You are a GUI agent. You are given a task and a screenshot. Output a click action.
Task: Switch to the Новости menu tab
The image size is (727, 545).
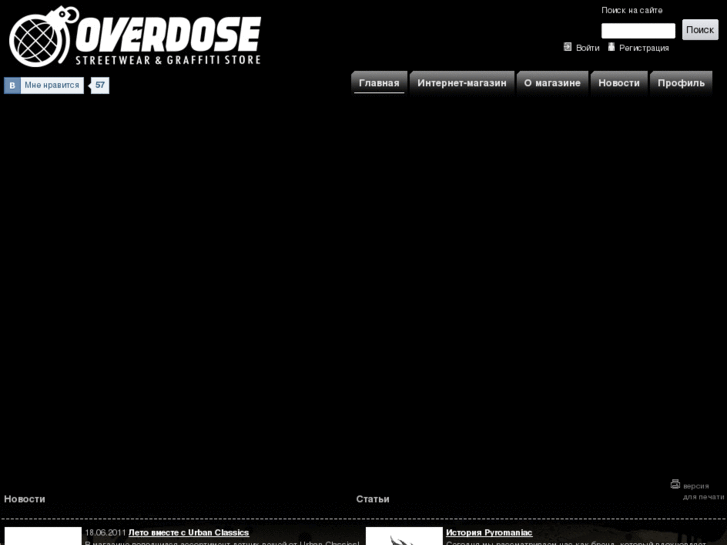[x=619, y=83]
